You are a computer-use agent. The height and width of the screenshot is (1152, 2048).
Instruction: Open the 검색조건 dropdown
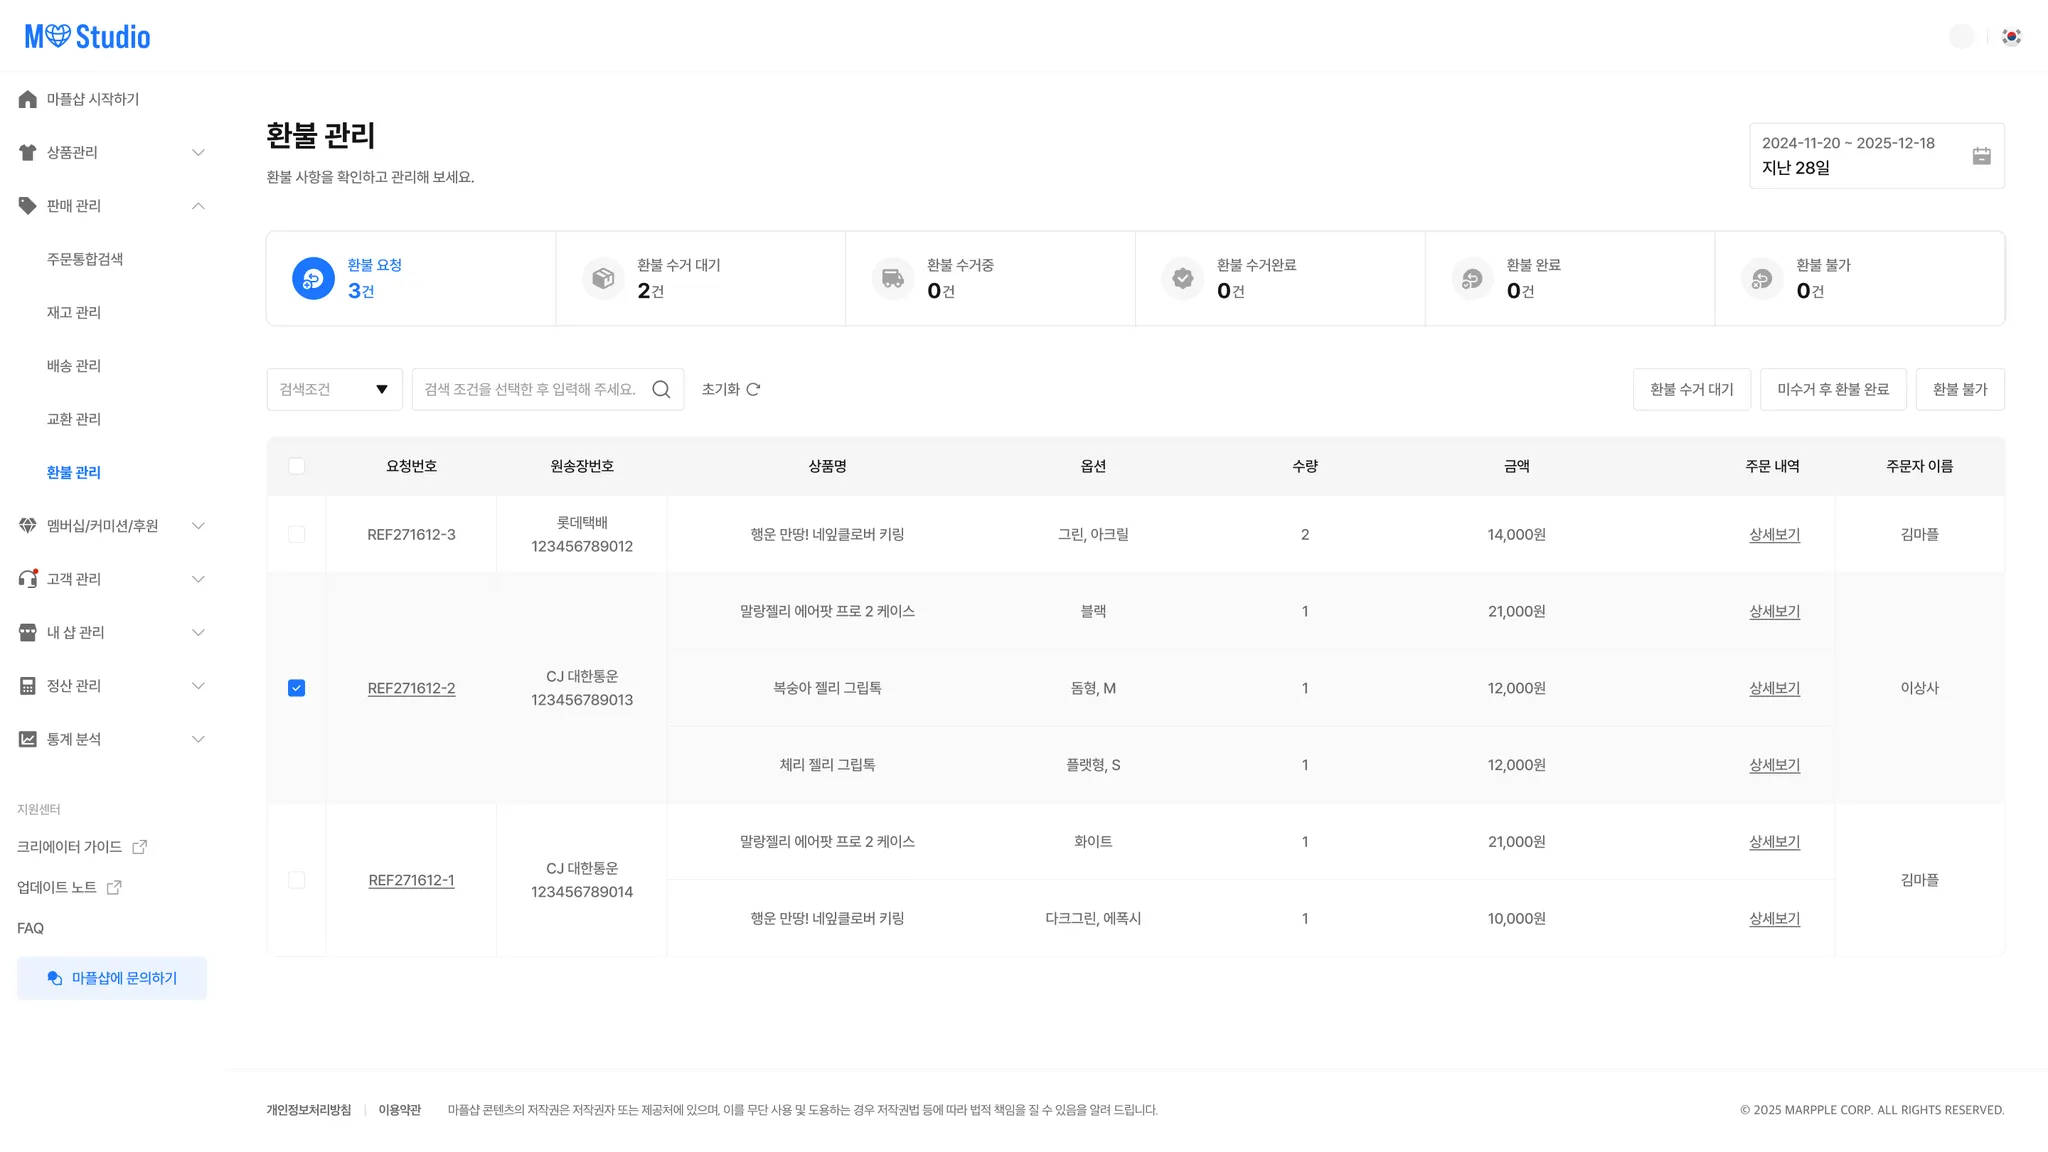[334, 389]
